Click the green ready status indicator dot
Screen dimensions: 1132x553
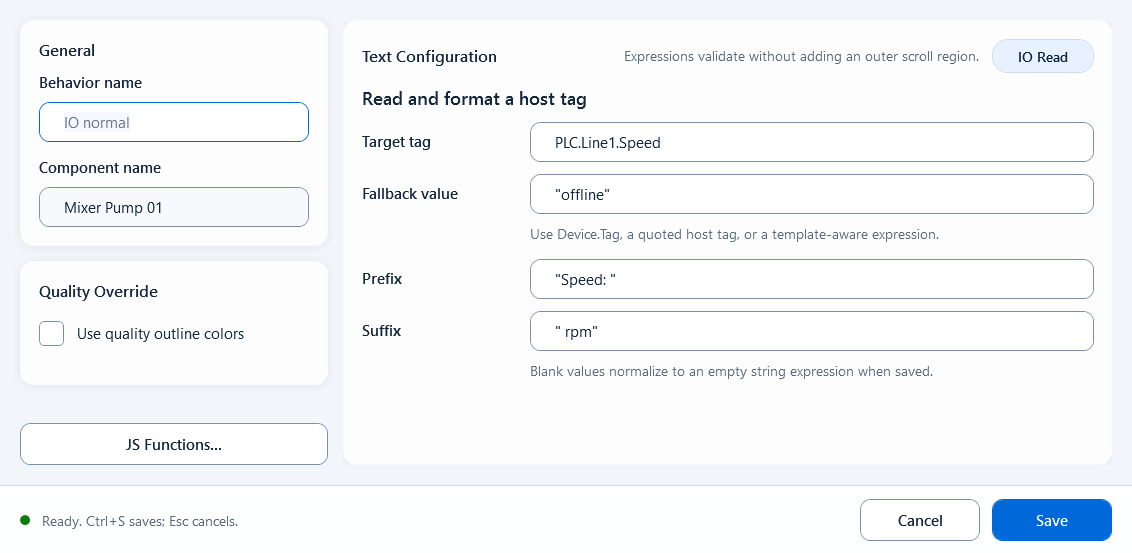(25, 520)
